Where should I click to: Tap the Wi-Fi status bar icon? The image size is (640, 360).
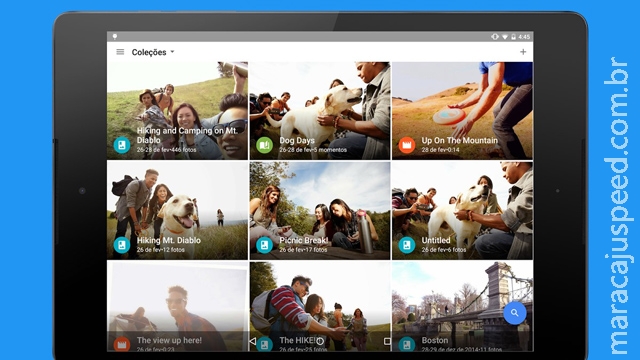pyautogui.click(x=505, y=37)
